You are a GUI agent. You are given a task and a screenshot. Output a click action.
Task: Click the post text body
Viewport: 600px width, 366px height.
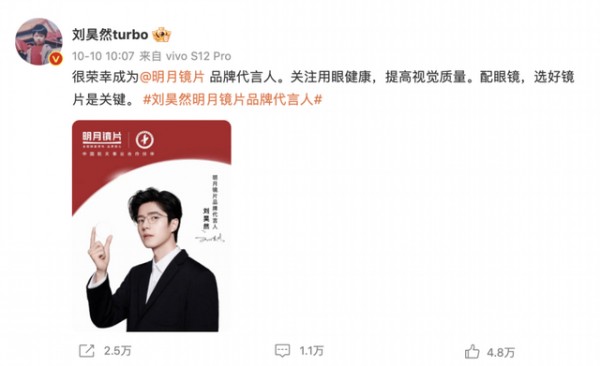pos(323,88)
